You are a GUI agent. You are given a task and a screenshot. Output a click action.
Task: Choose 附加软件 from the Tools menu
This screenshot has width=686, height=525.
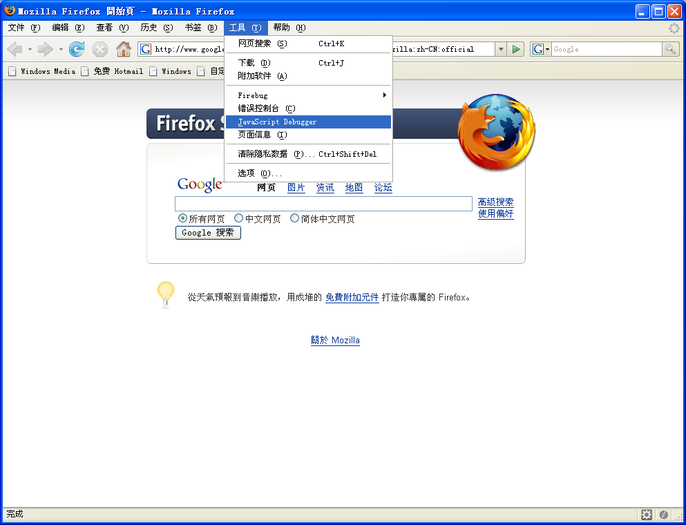point(308,76)
